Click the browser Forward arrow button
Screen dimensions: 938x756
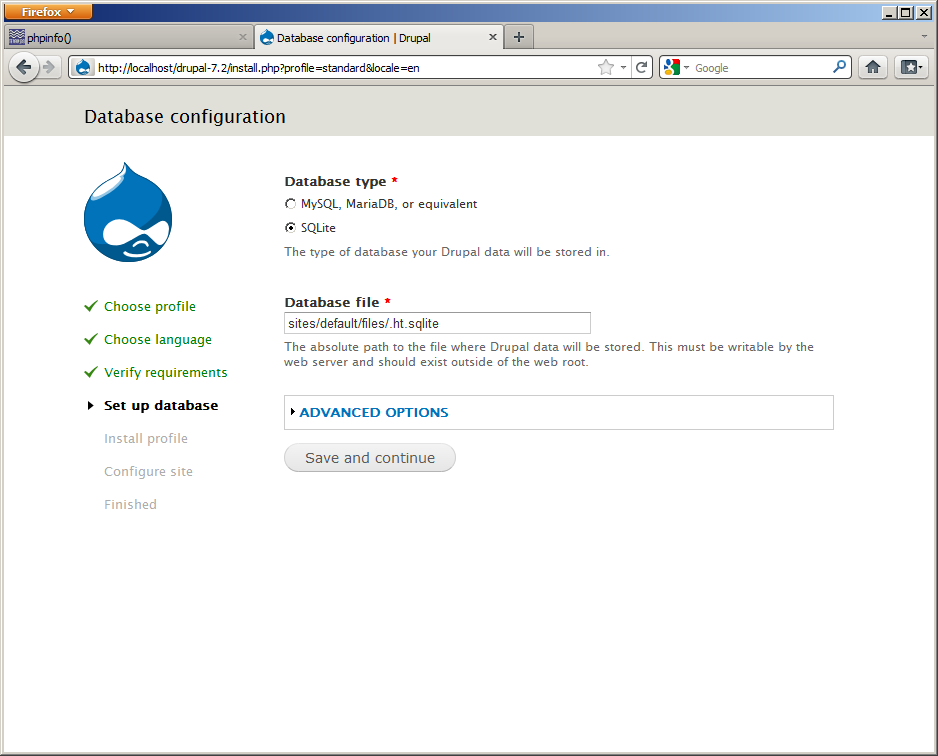point(50,67)
